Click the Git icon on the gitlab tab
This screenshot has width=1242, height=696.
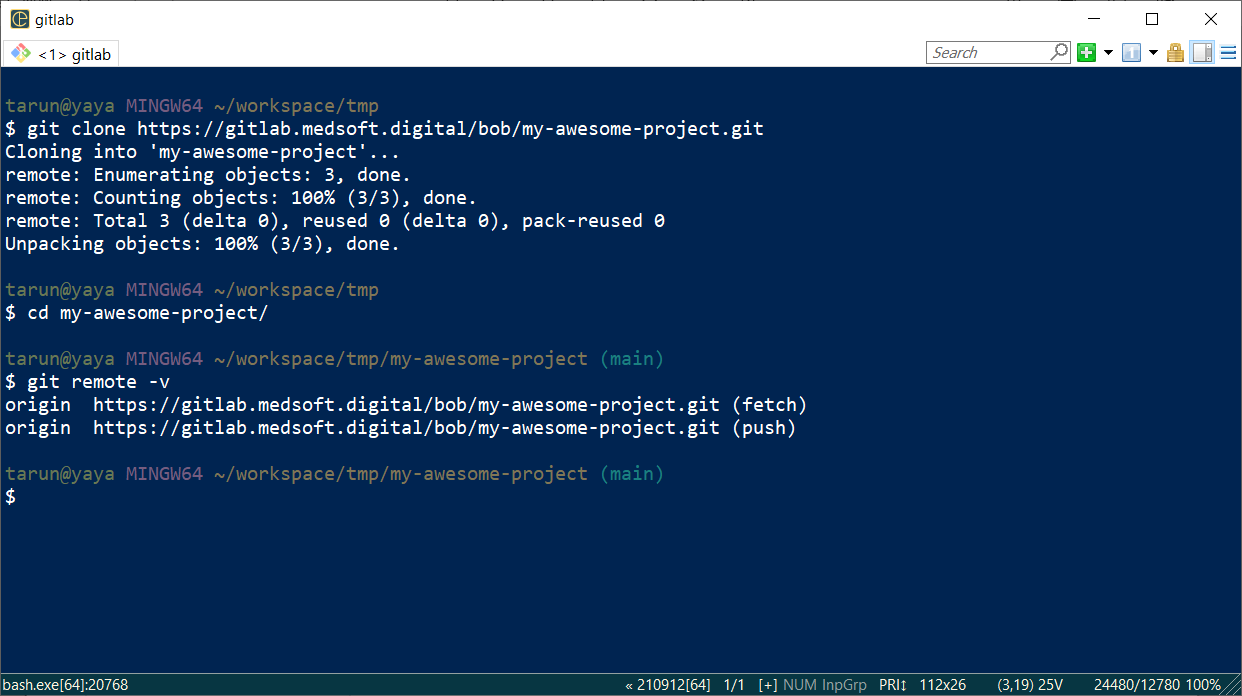[x=20, y=54]
